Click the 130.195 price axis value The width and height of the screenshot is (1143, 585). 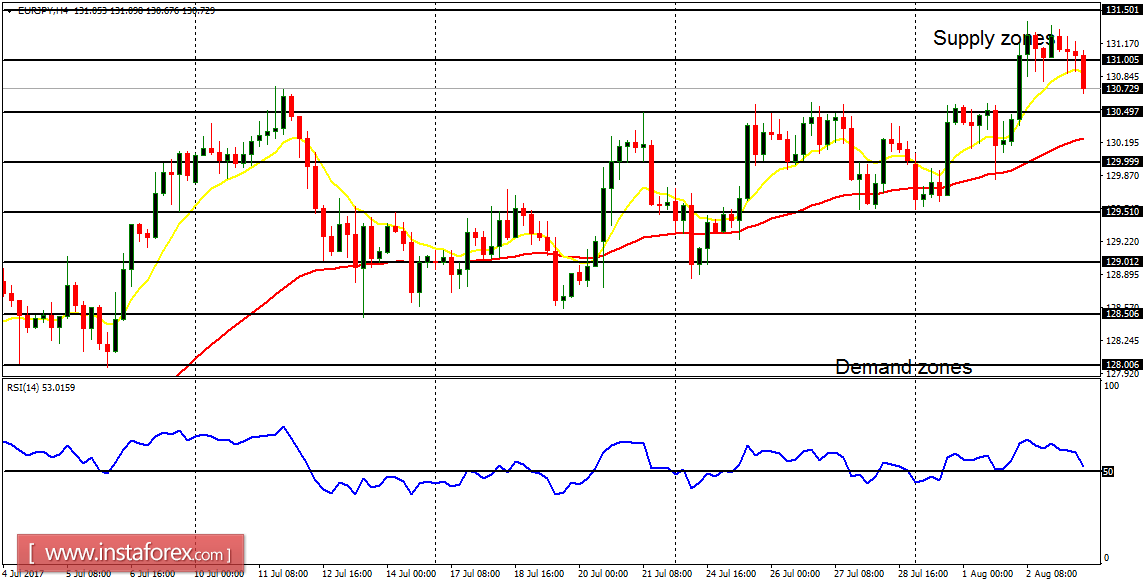1121,143
